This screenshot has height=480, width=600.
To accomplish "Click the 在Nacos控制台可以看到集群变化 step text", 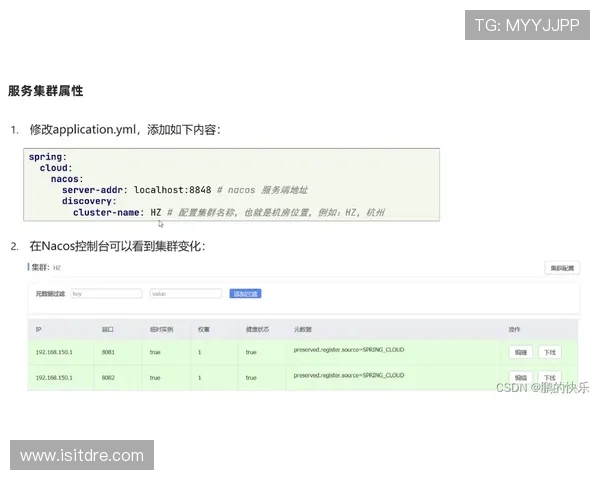I will [117, 246].
